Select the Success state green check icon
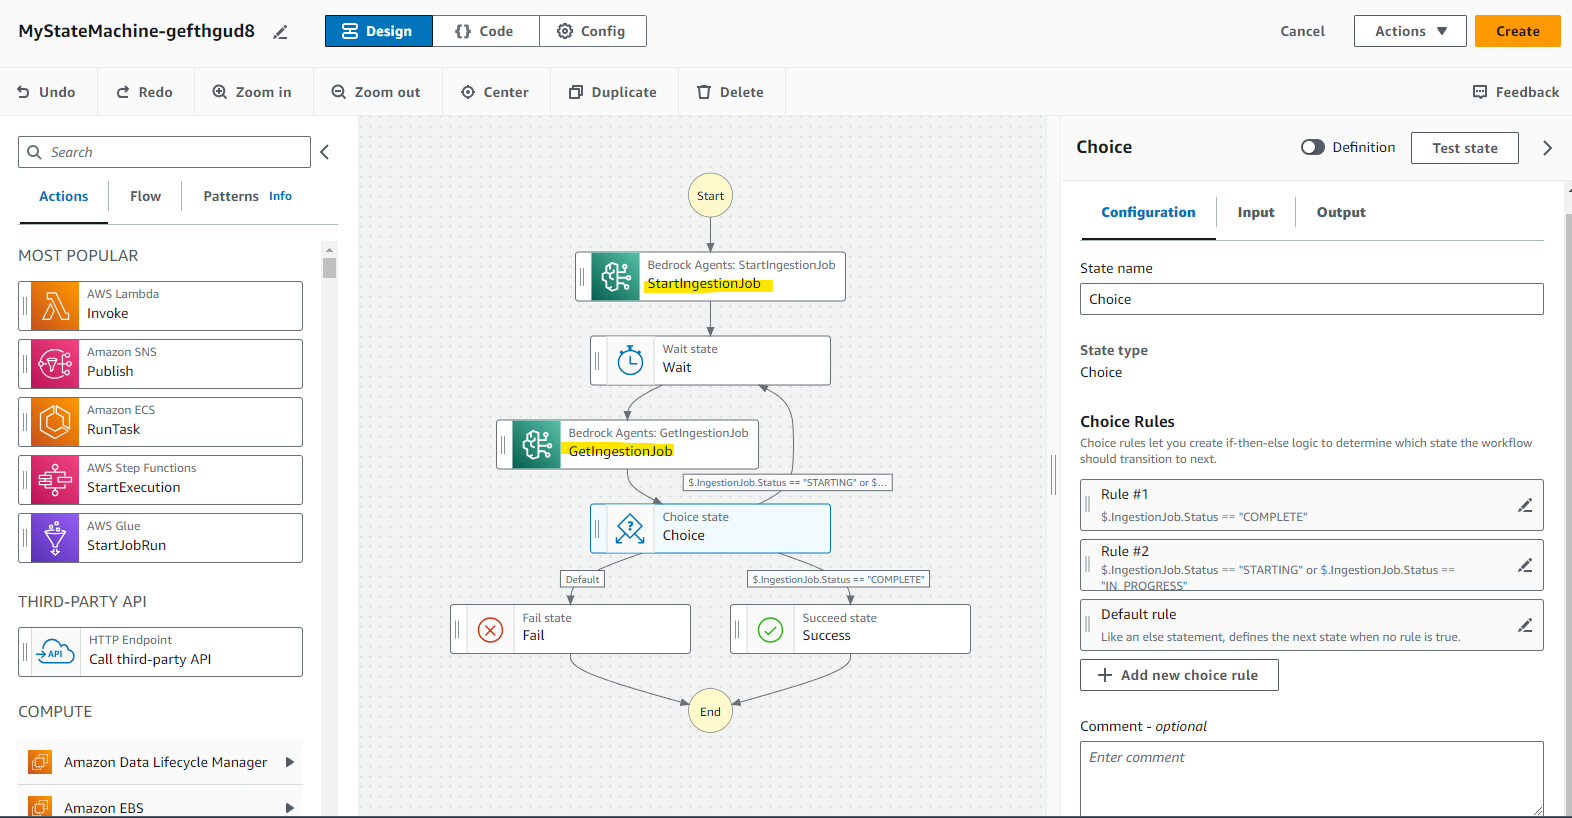The width and height of the screenshot is (1572, 818). tap(770, 629)
